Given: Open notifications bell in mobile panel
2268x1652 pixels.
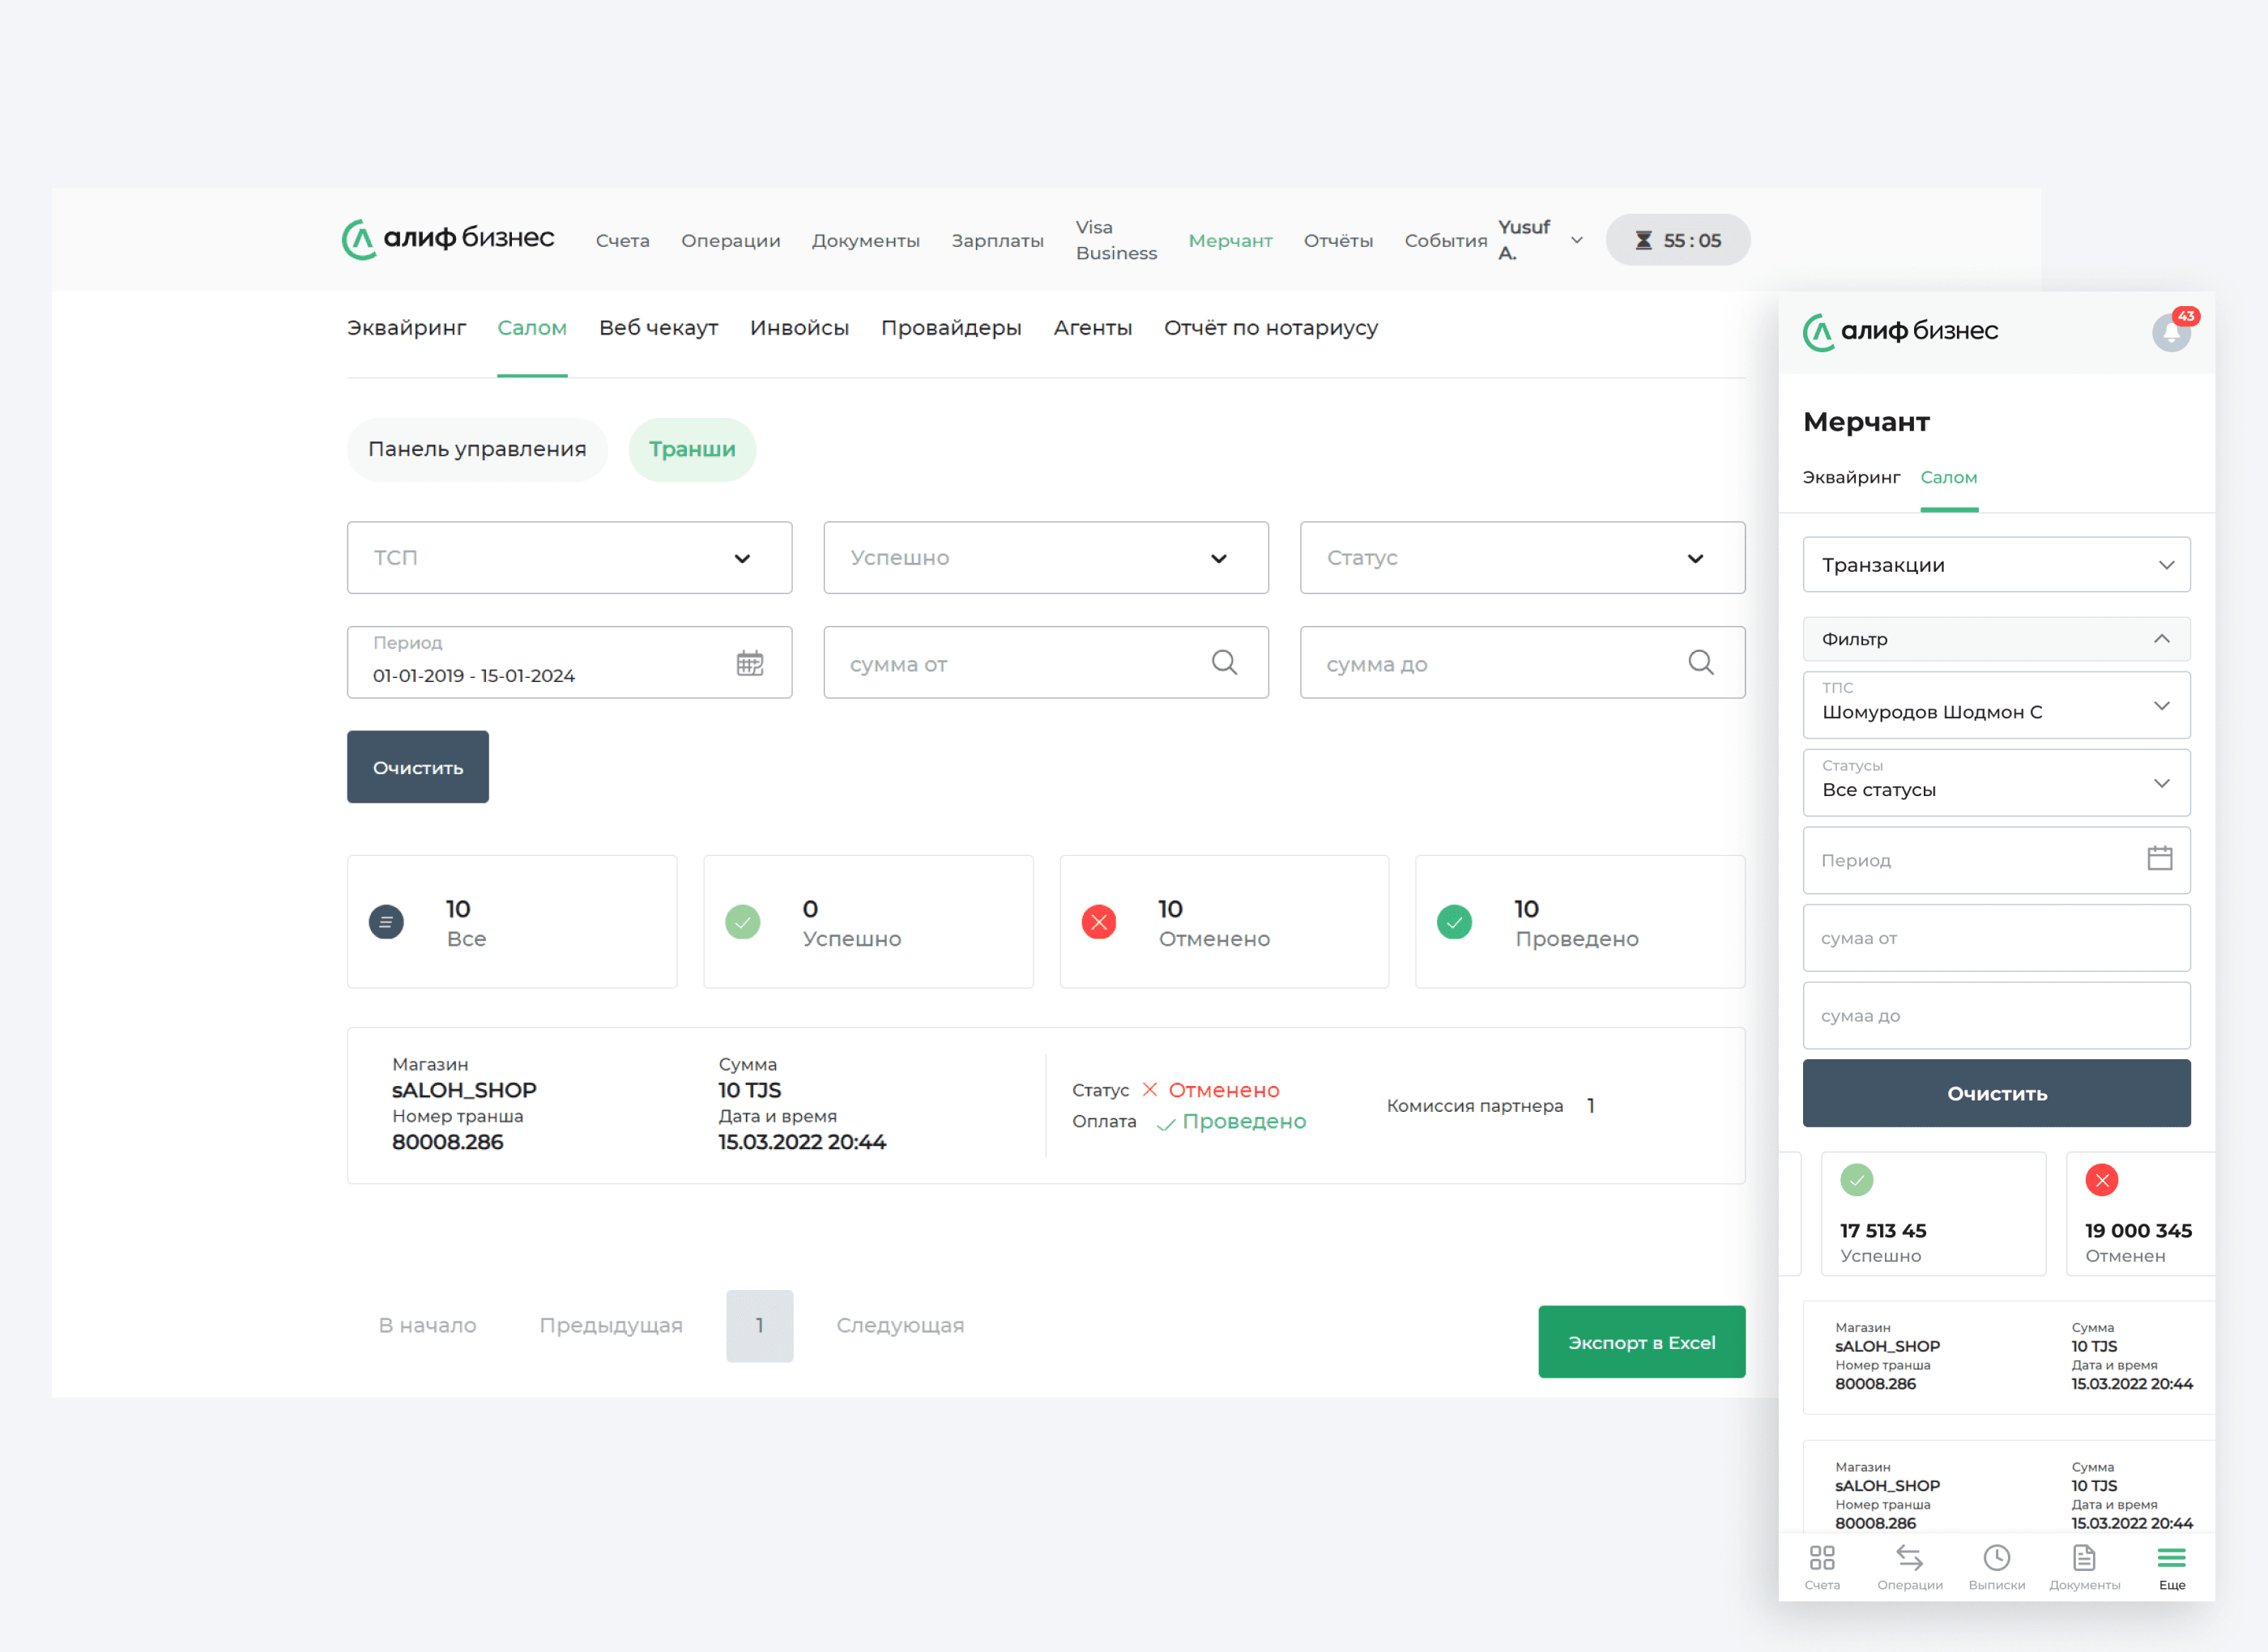Looking at the screenshot, I should coord(2171,331).
